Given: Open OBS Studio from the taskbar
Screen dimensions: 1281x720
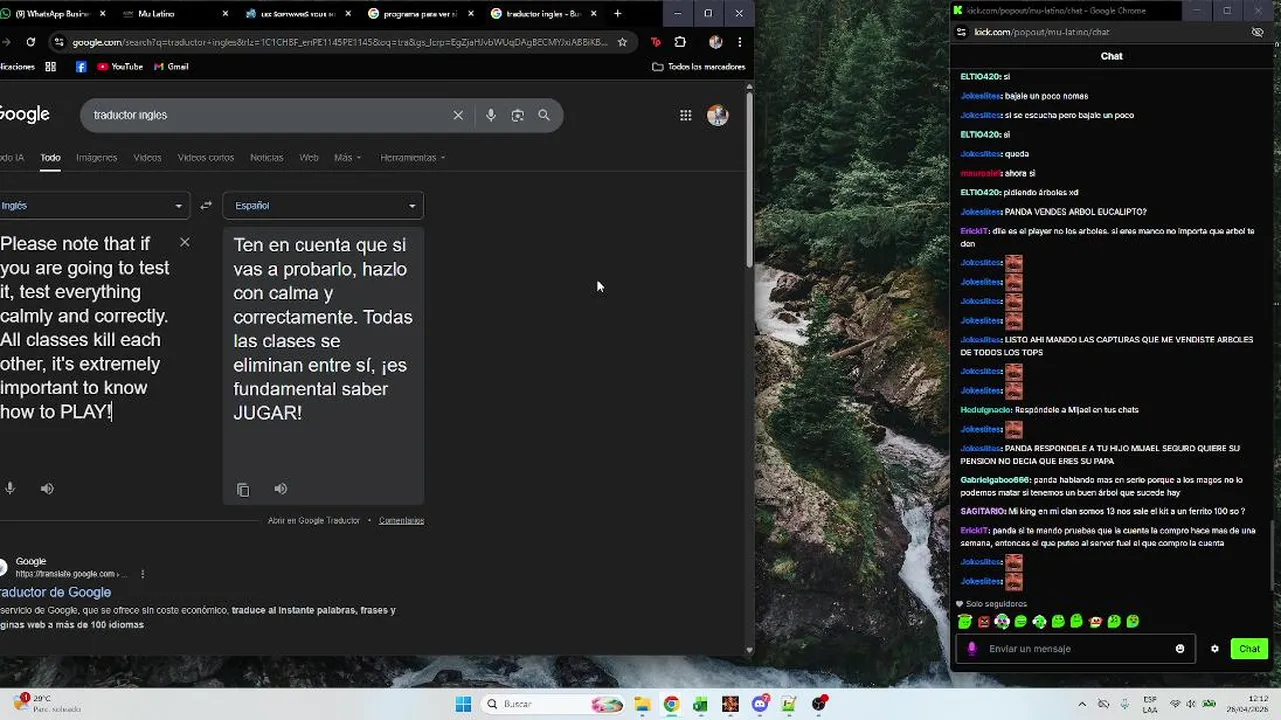Looking at the screenshot, I should (x=819, y=704).
